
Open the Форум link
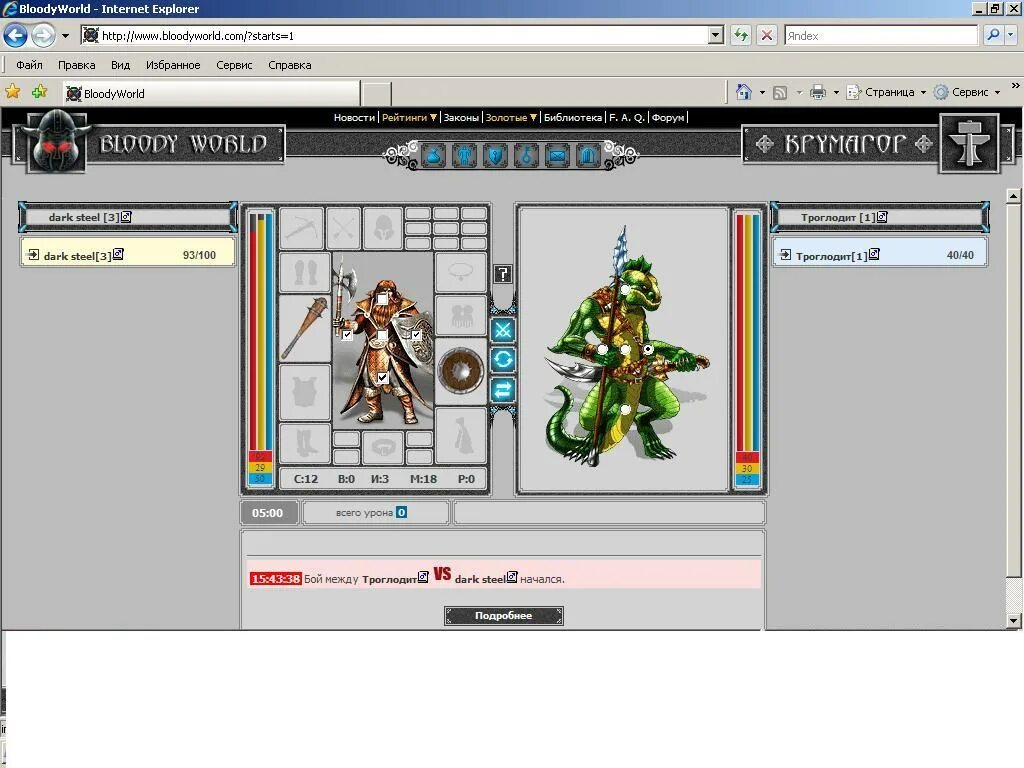668,118
